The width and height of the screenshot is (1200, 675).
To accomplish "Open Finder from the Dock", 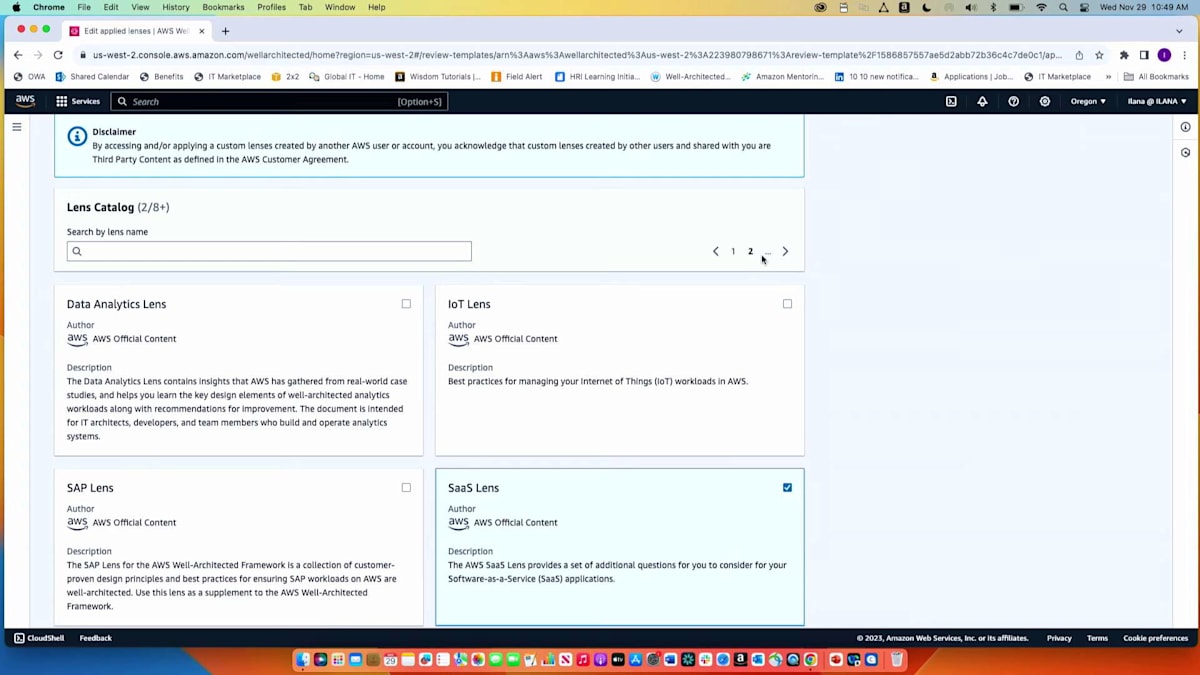I will [x=303, y=659].
